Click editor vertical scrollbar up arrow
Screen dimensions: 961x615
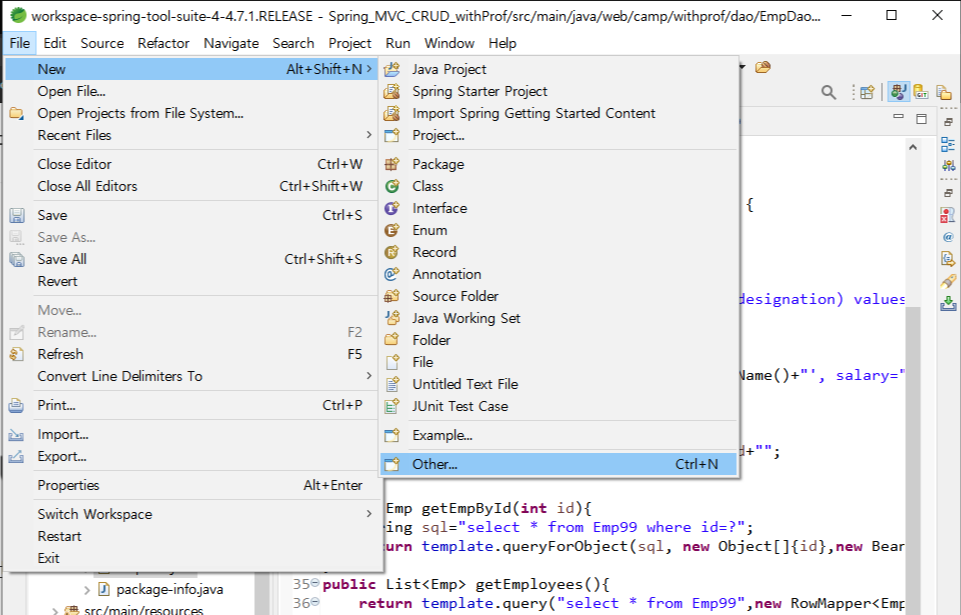[913, 147]
